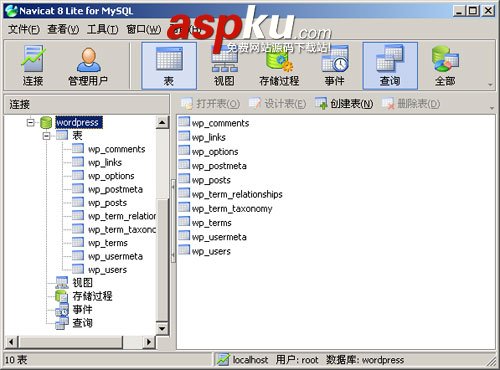Select wp_comments in the tree

point(117,149)
